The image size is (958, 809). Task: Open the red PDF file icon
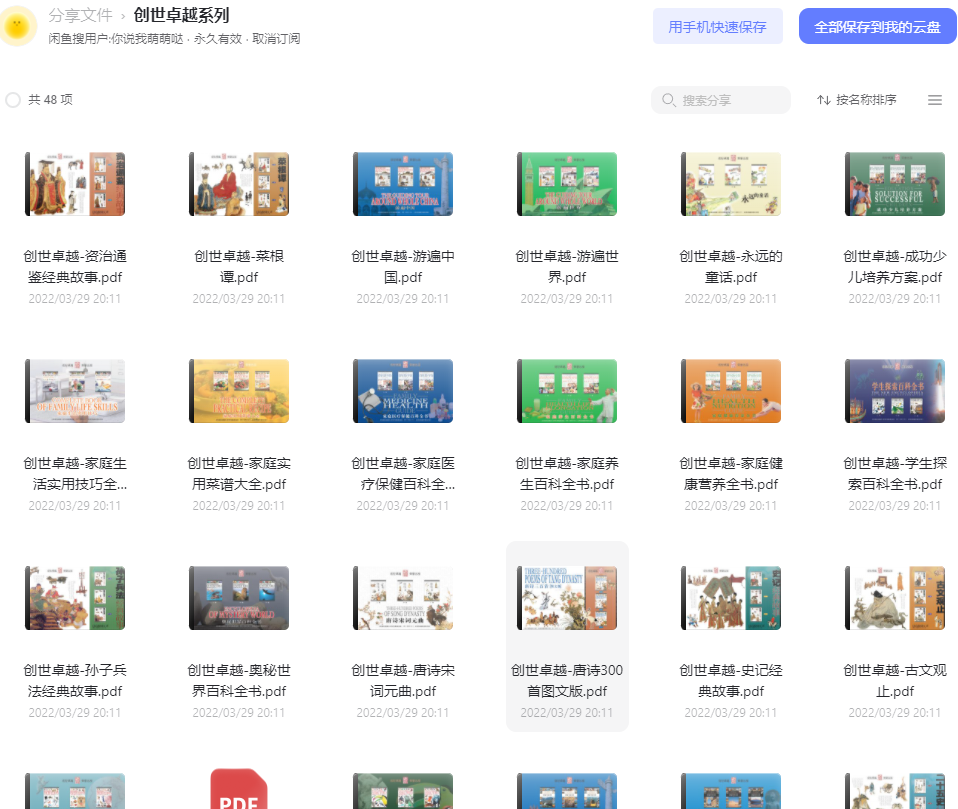pyautogui.click(x=239, y=789)
